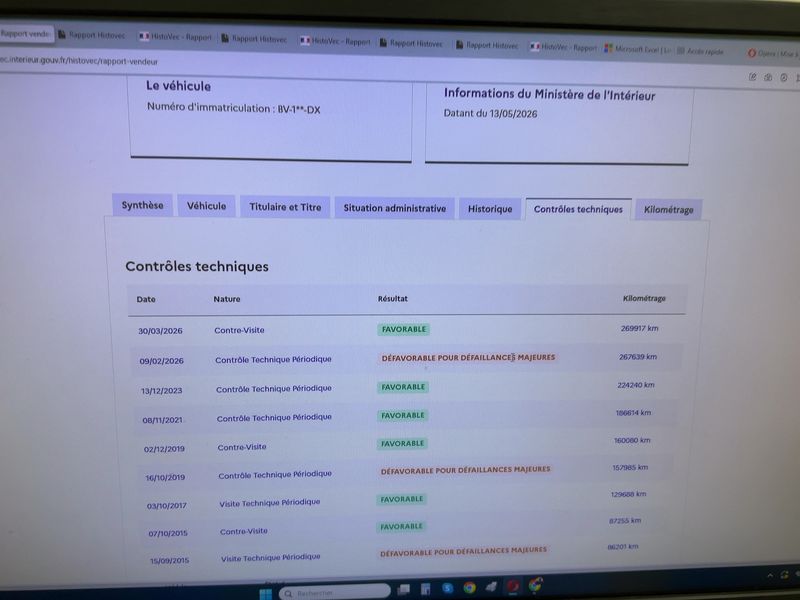Click Contre-Visite on the 30/03/2026 row
800x600 pixels.
(239, 330)
